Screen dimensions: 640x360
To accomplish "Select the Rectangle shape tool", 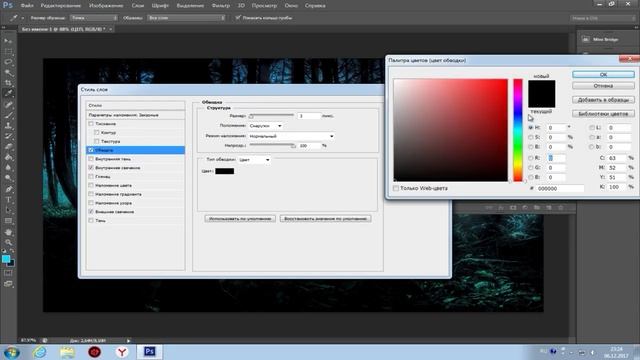I will (8, 221).
